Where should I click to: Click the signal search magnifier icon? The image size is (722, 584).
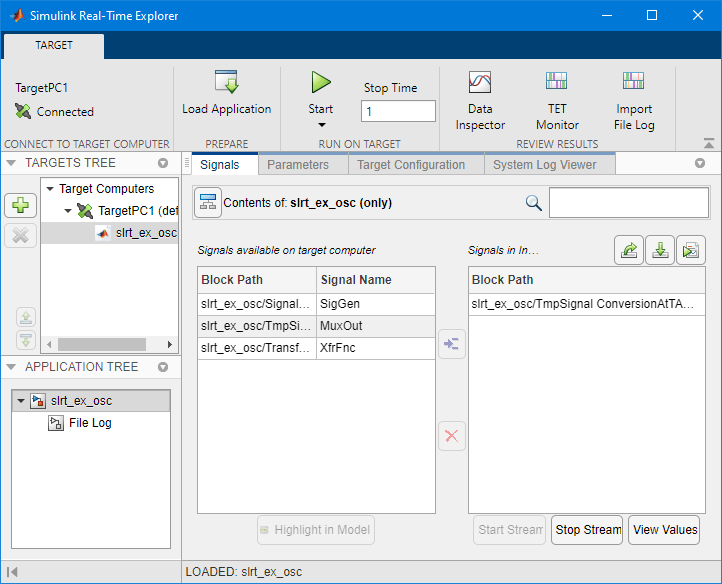coord(534,203)
